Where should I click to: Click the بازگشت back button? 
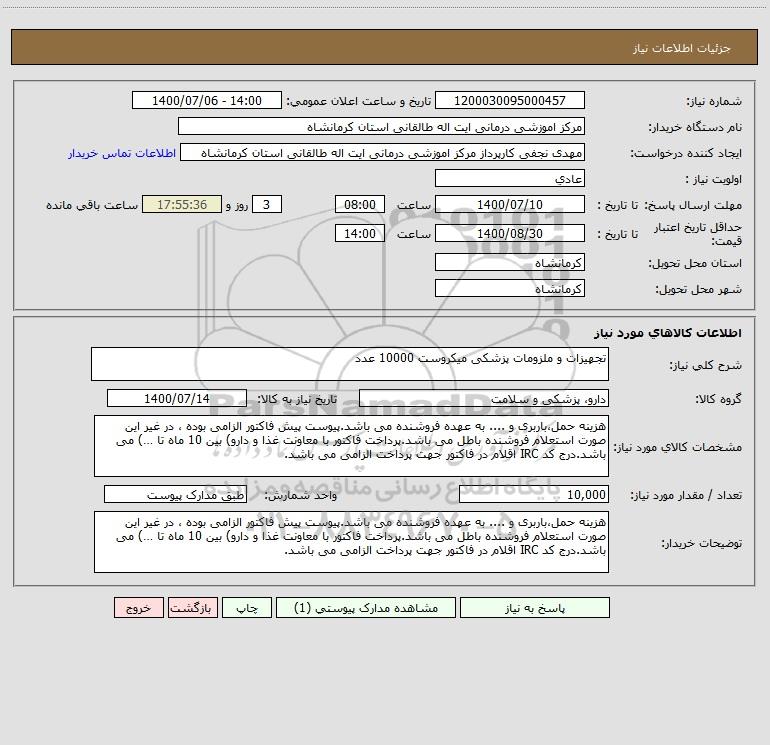(192, 607)
